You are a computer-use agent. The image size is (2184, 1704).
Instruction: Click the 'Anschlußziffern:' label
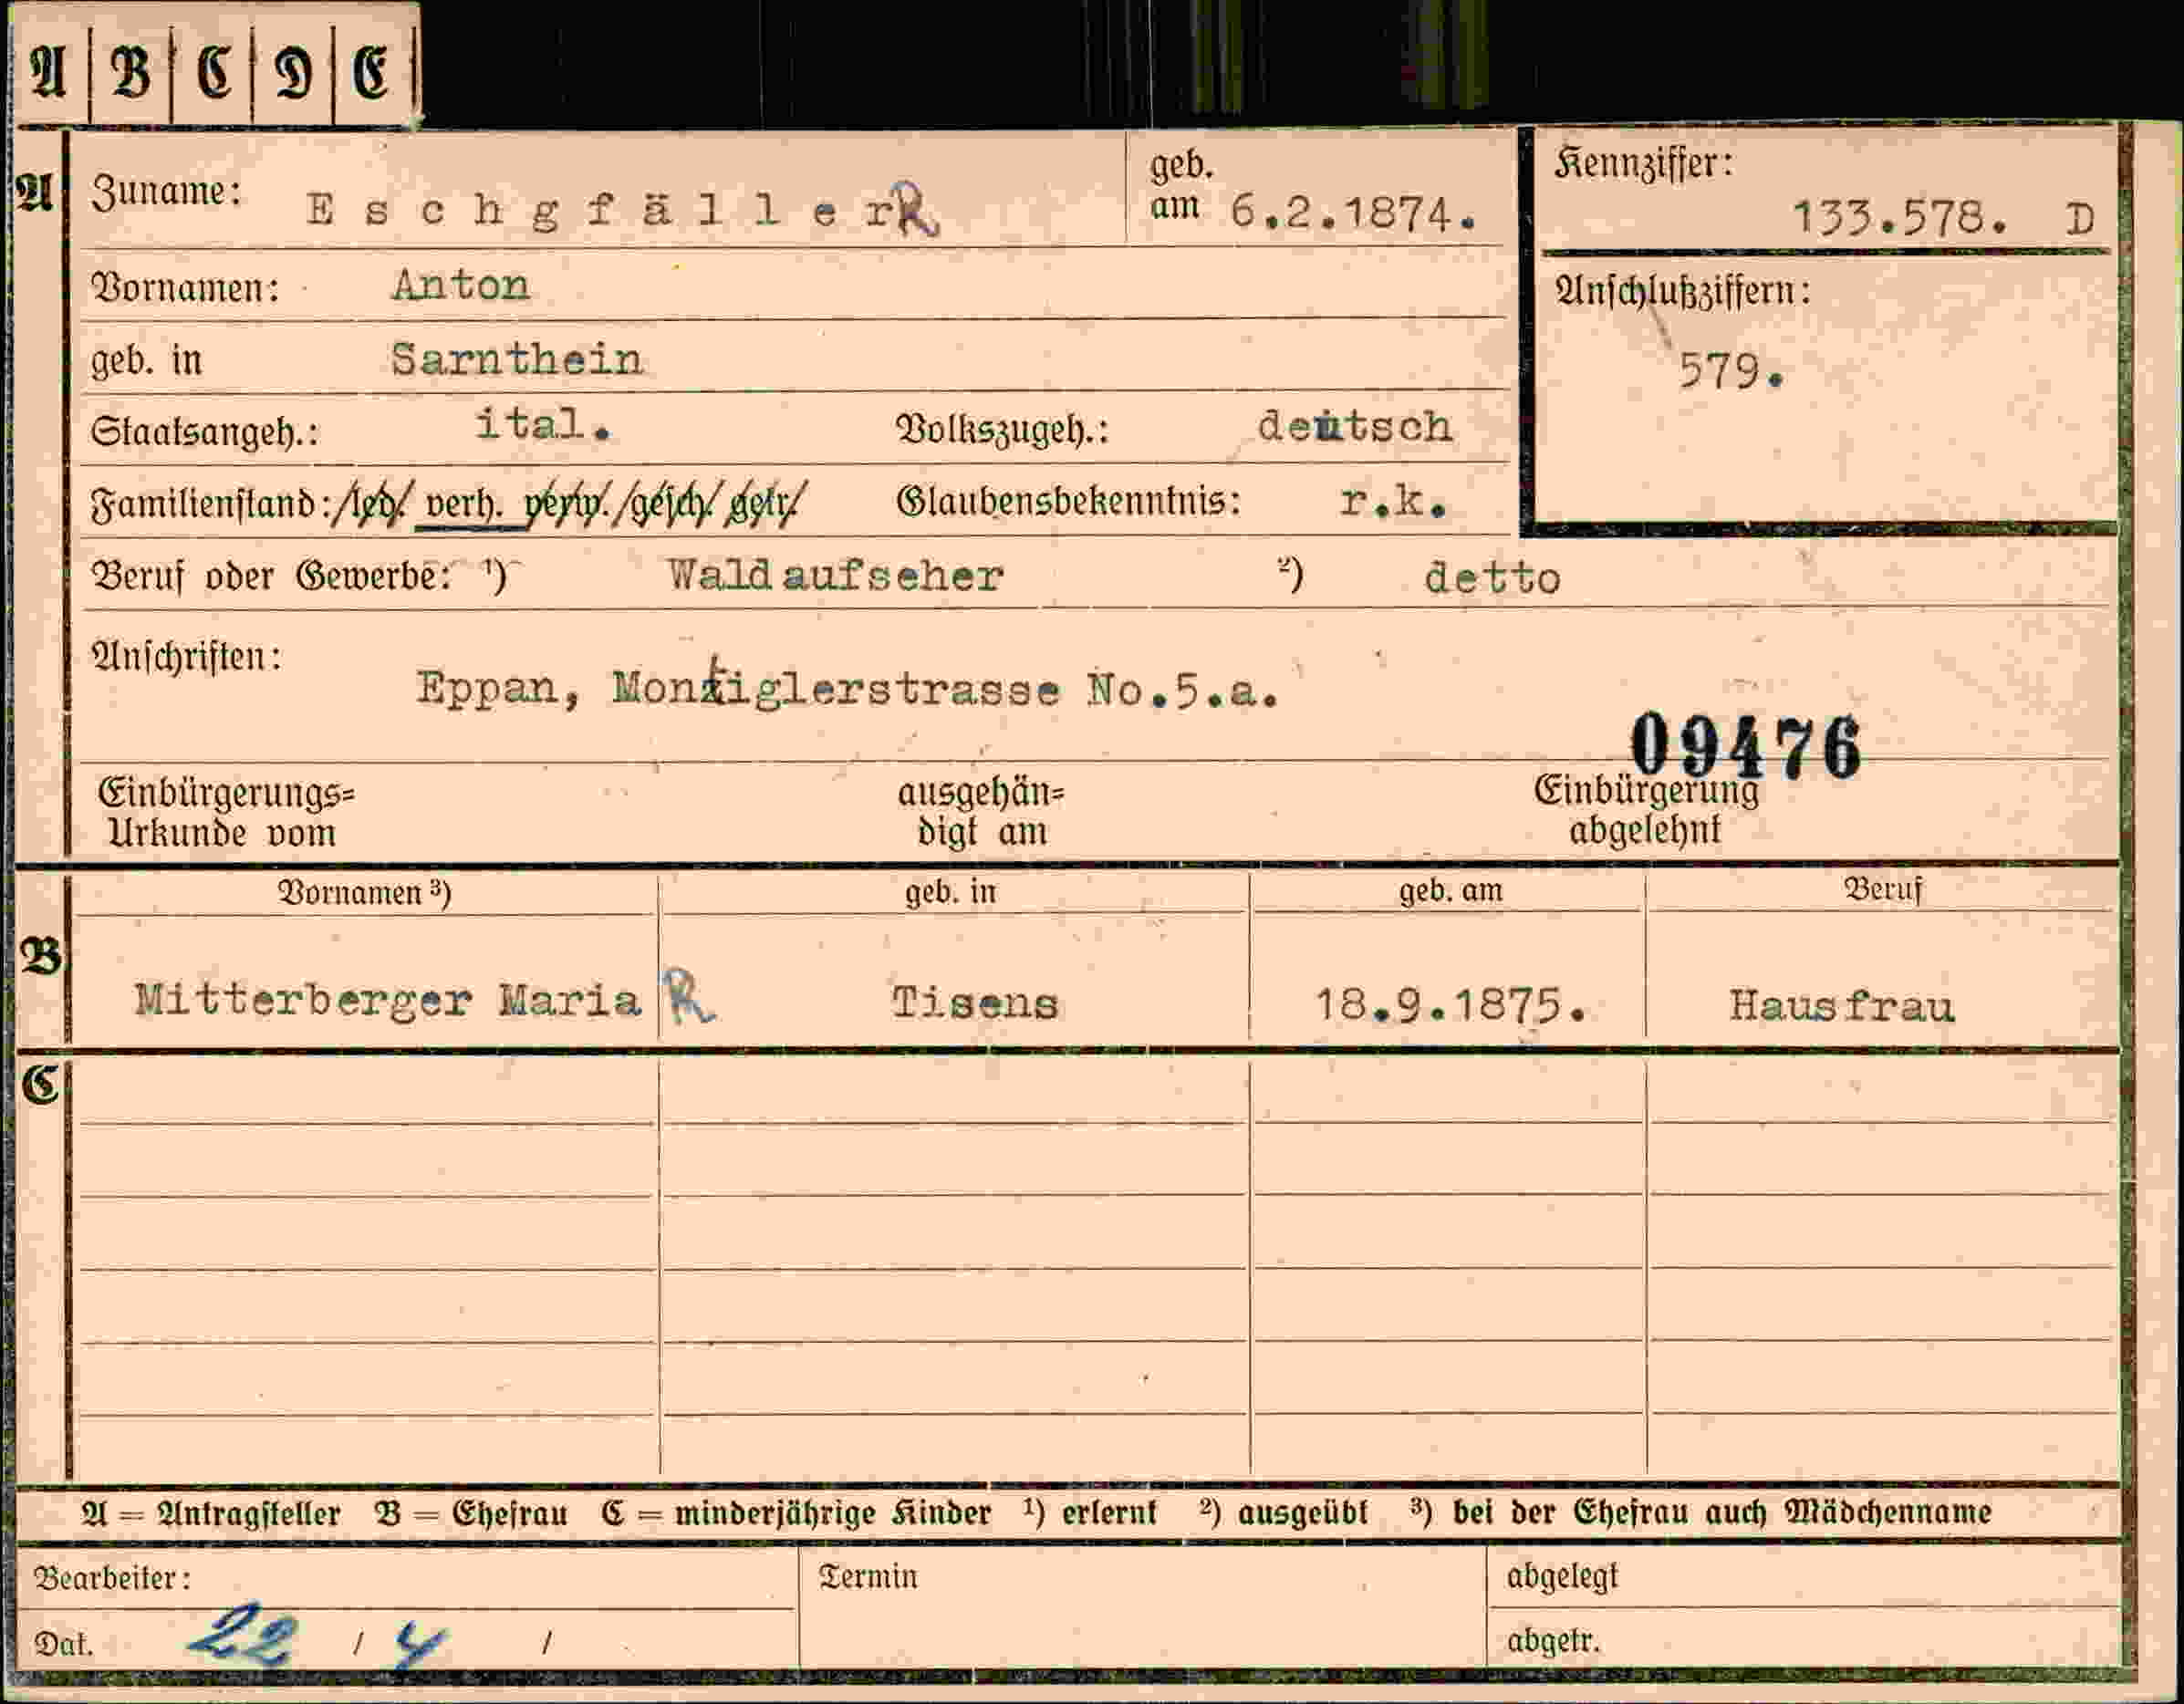pos(1683,291)
